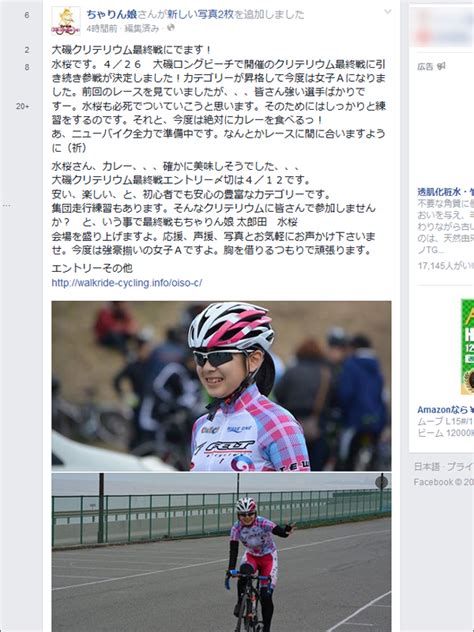Expand the three-dots more item in left sidebar
The height and width of the screenshot is (632, 474).
pos(6,206)
